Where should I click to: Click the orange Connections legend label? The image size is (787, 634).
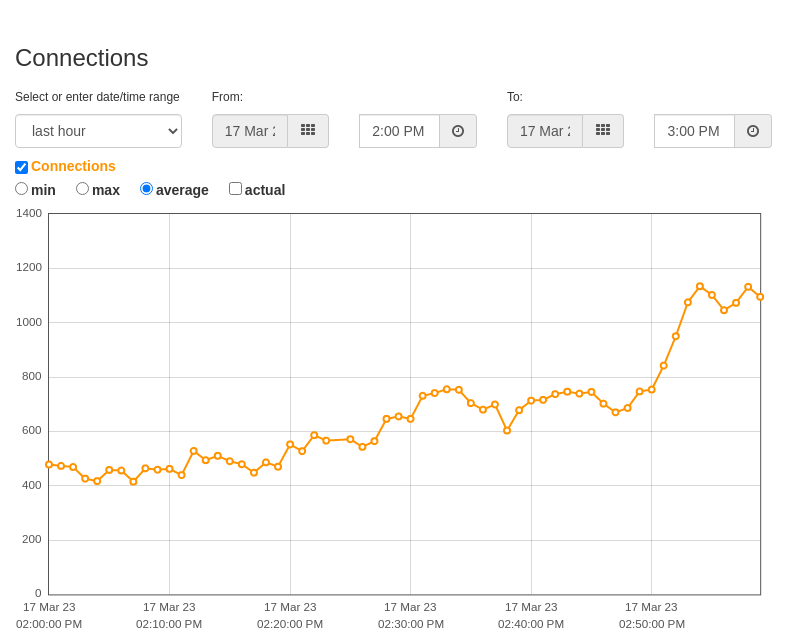(73, 166)
